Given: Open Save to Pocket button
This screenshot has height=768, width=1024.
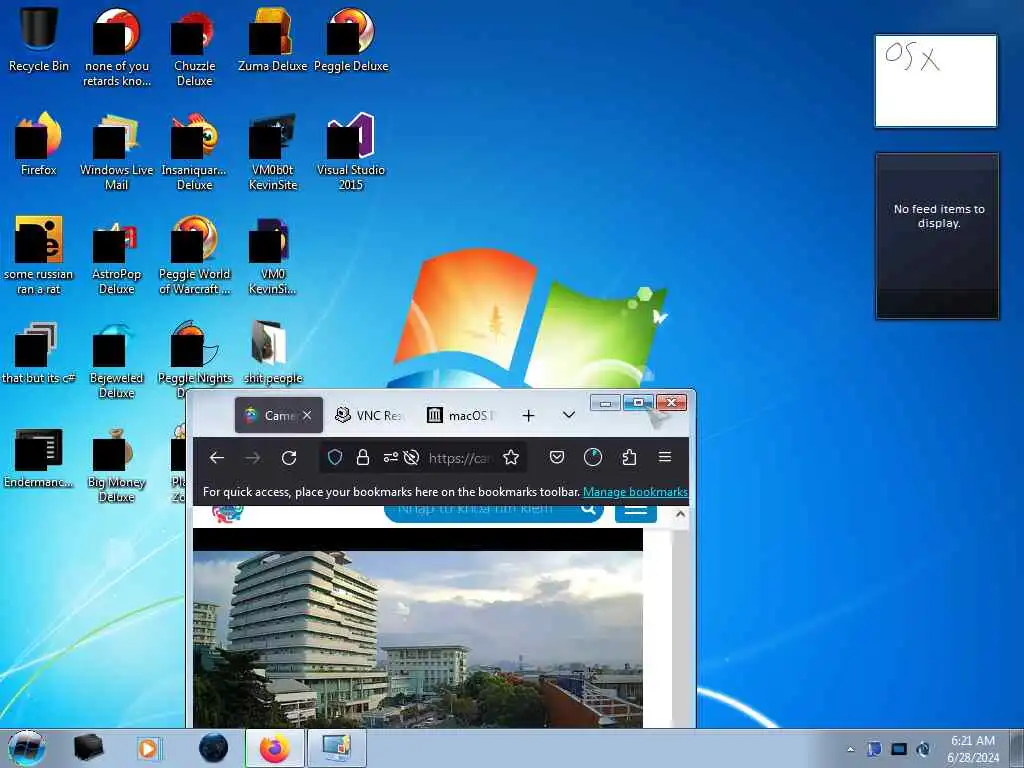Looking at the screenshot, I should (x=556, y=458).
